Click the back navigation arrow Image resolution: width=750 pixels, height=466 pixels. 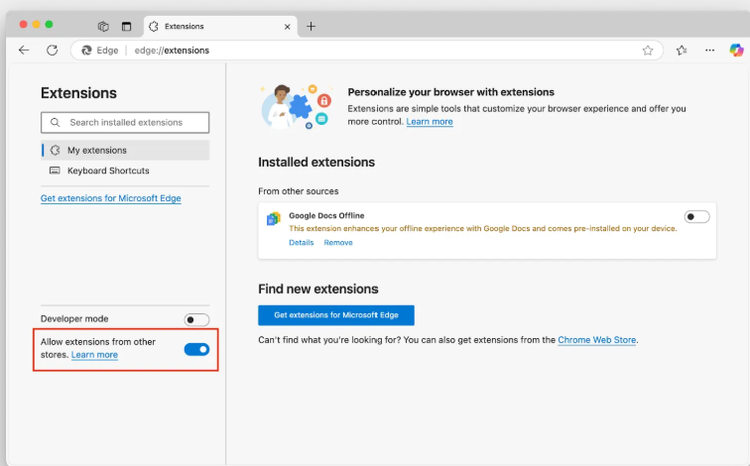click(x=24, y=50)
